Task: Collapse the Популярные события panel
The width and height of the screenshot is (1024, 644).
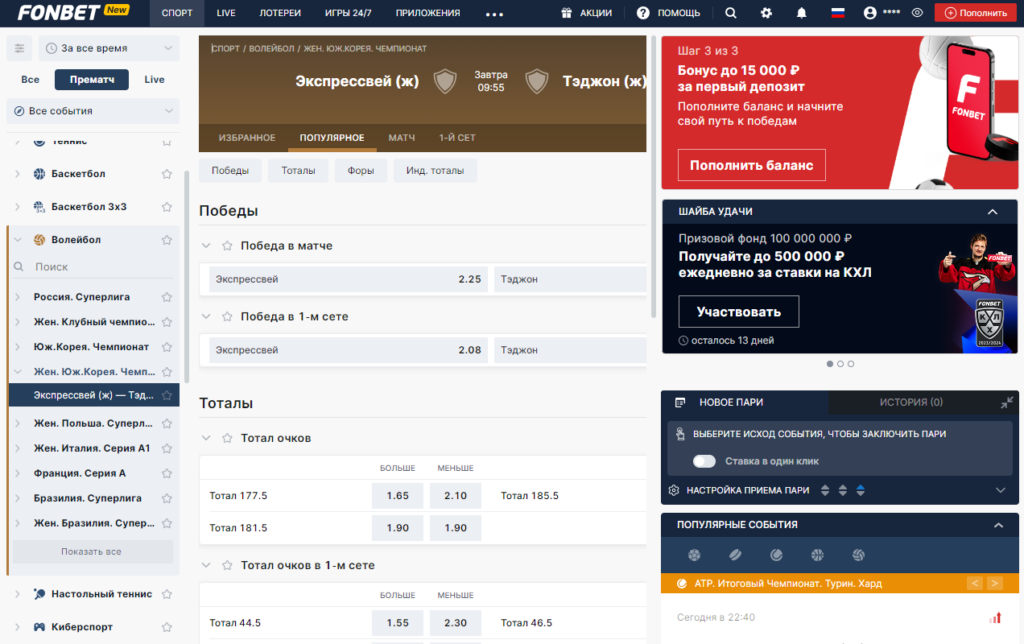Action: pos(999,525)
